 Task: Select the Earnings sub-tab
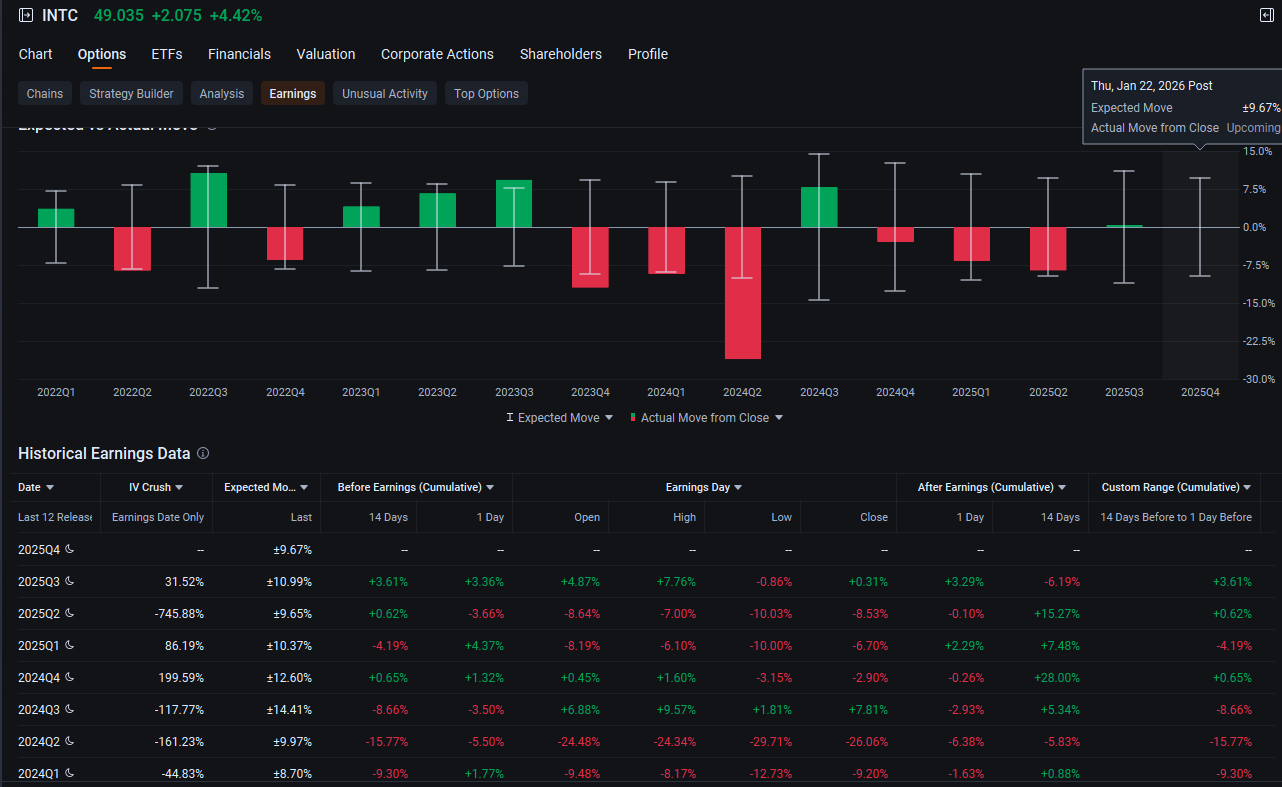[x=293, y=94]
